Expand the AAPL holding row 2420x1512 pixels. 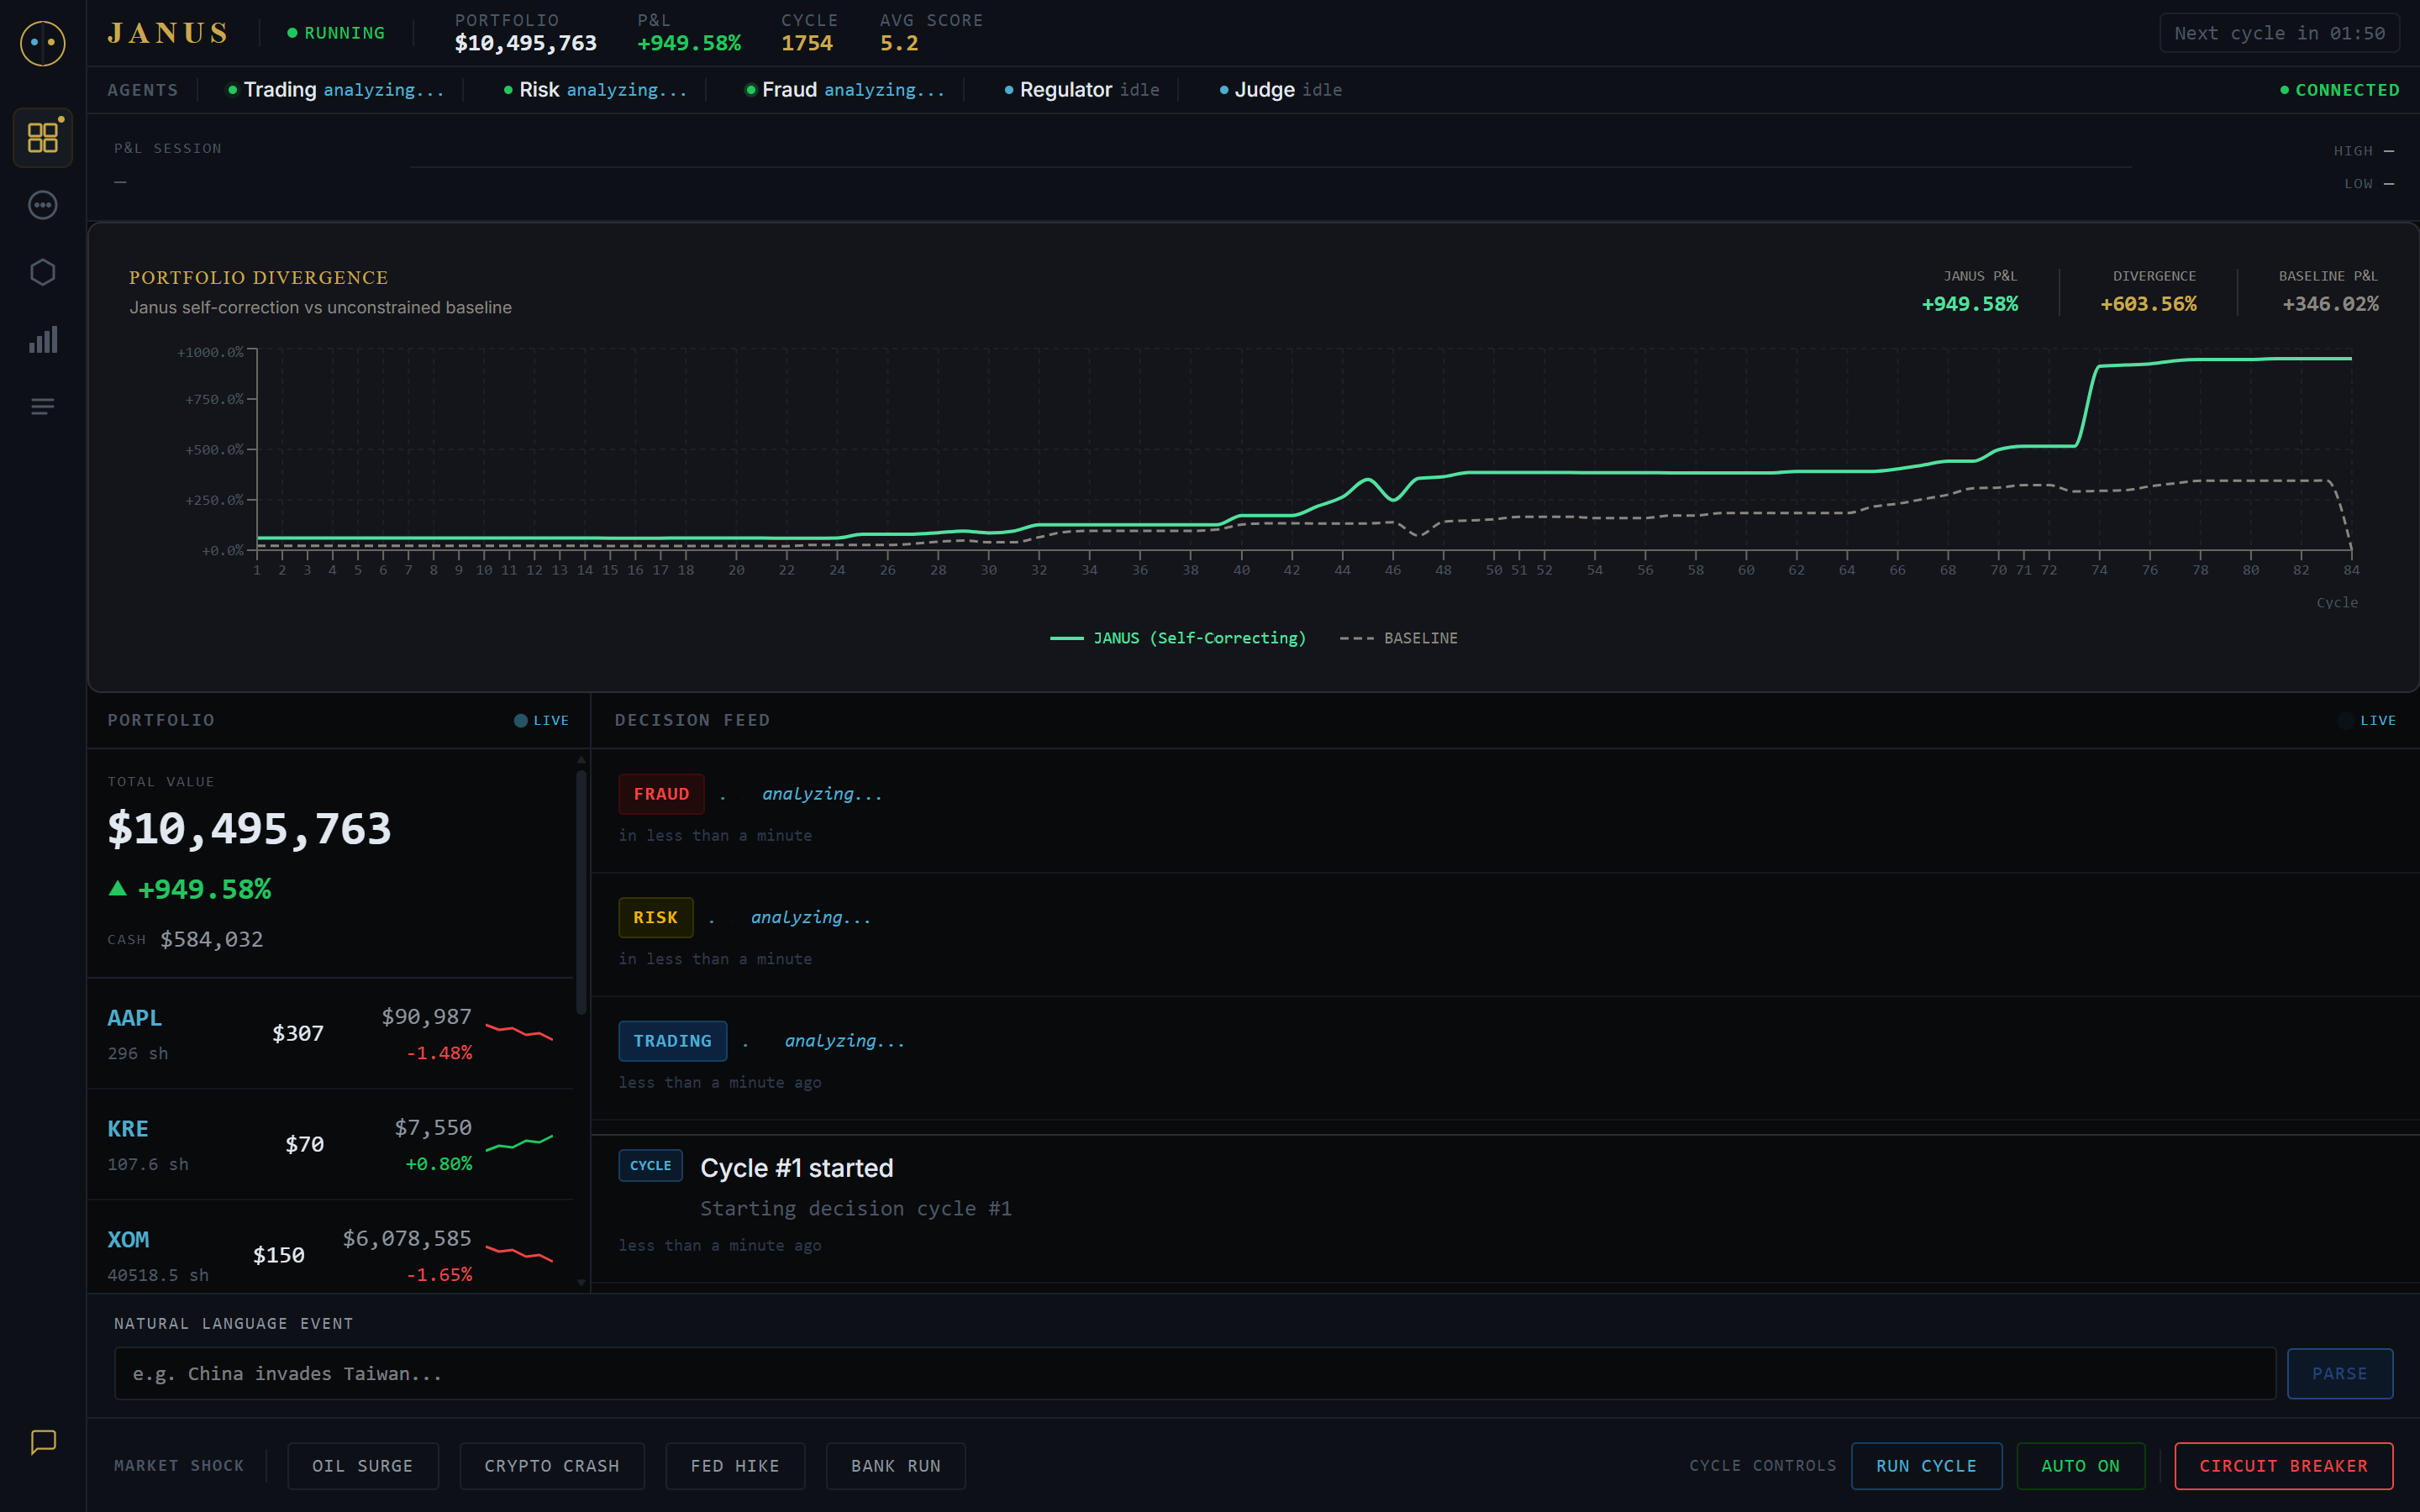coord(331,1034)
